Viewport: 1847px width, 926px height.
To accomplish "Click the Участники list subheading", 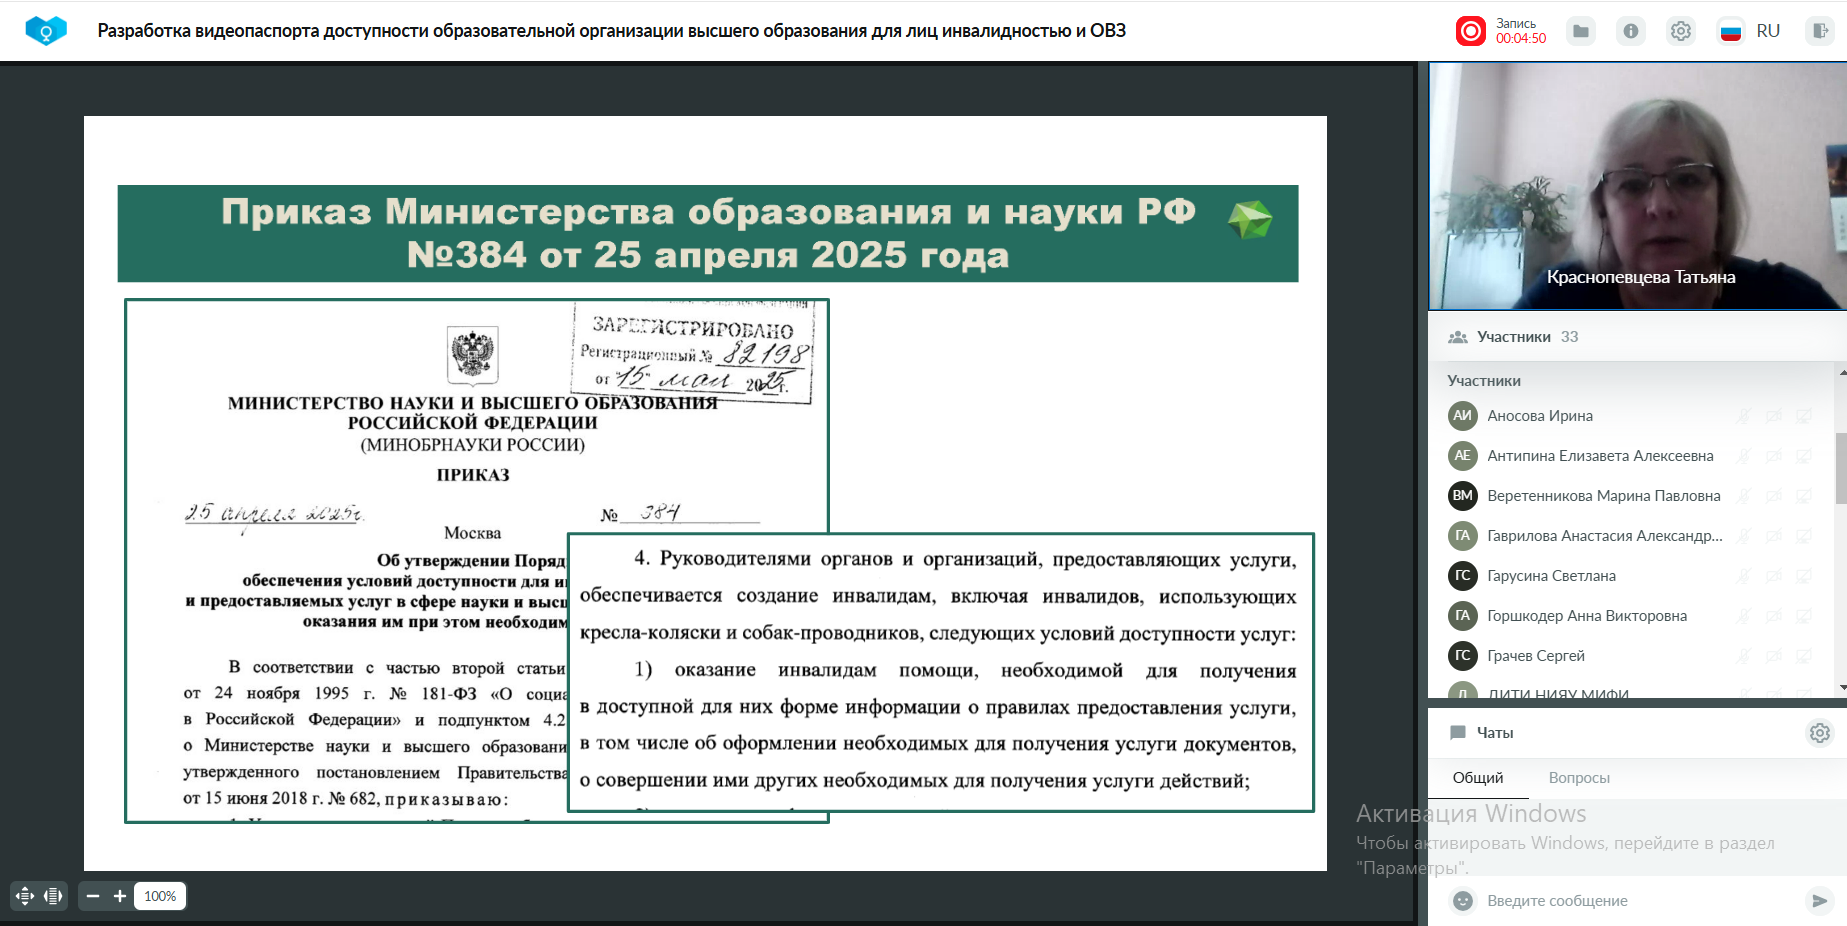I will (x=1484, y=381).
